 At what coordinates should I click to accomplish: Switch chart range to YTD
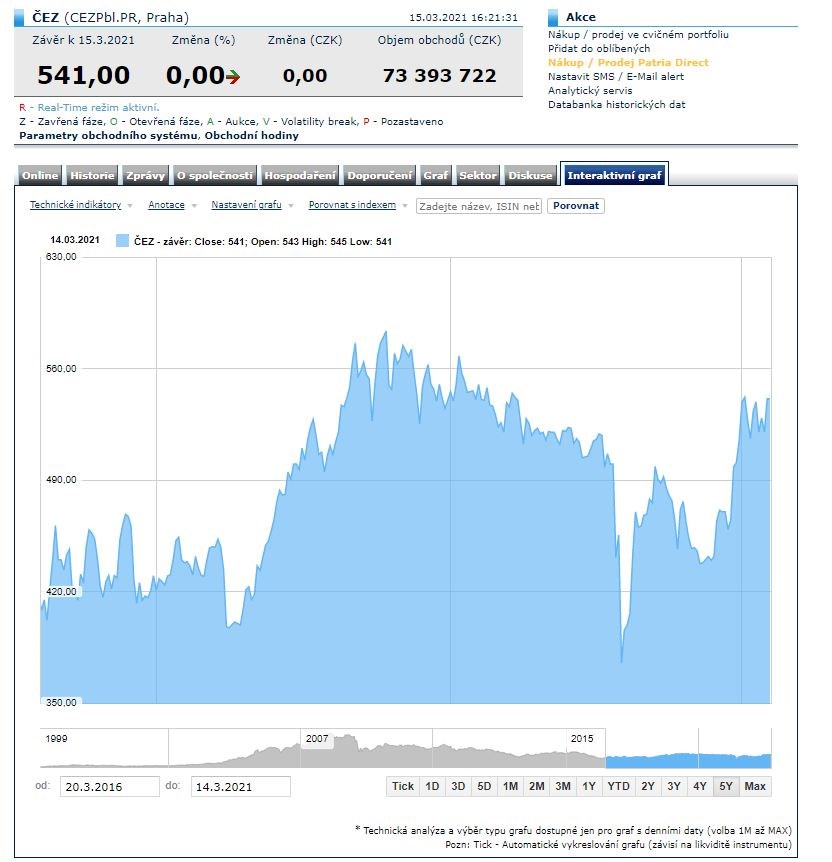[618, 786]
